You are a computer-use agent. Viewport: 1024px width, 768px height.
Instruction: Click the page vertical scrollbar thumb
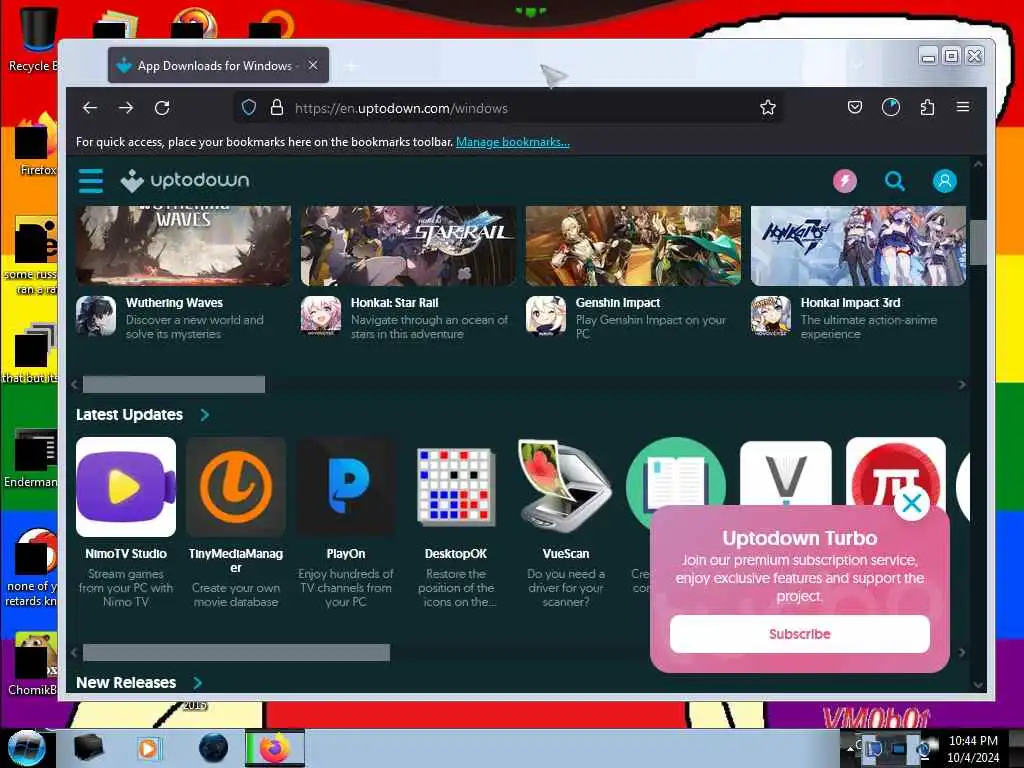[978, 242]
